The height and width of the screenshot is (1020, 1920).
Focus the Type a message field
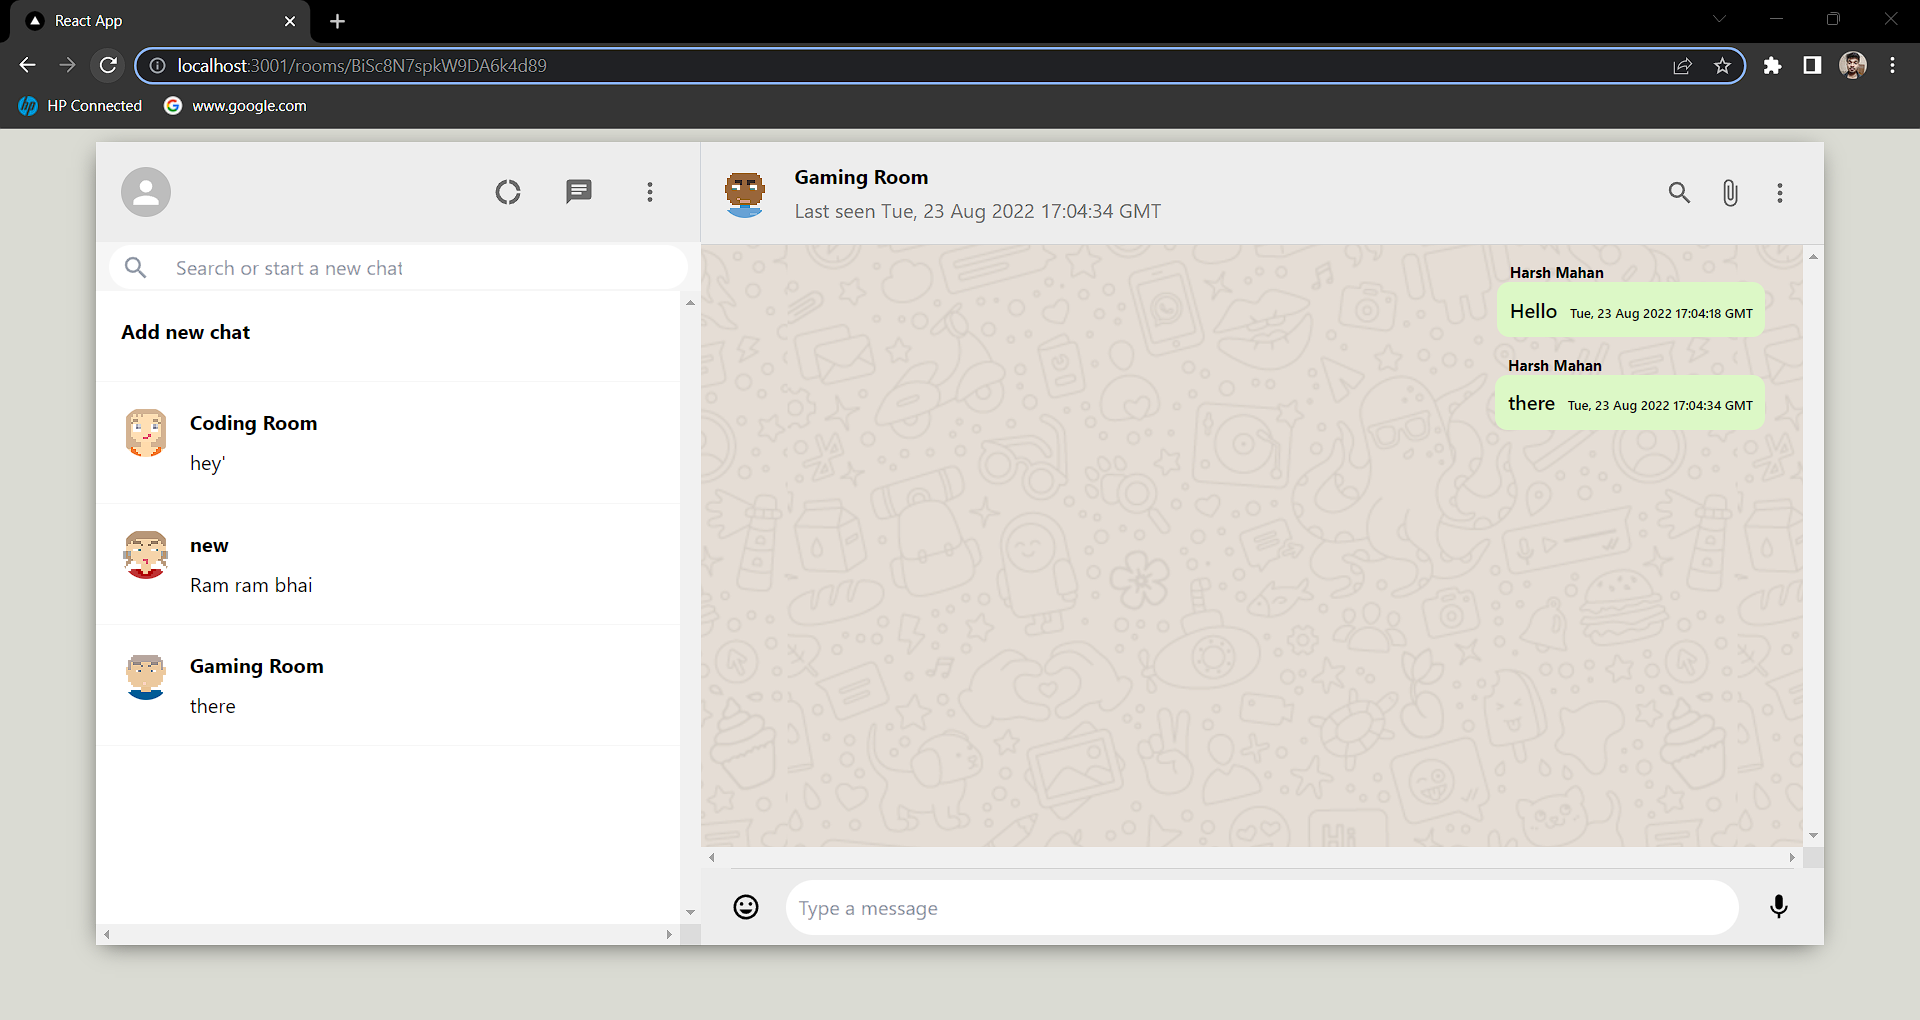[1262, 908]
